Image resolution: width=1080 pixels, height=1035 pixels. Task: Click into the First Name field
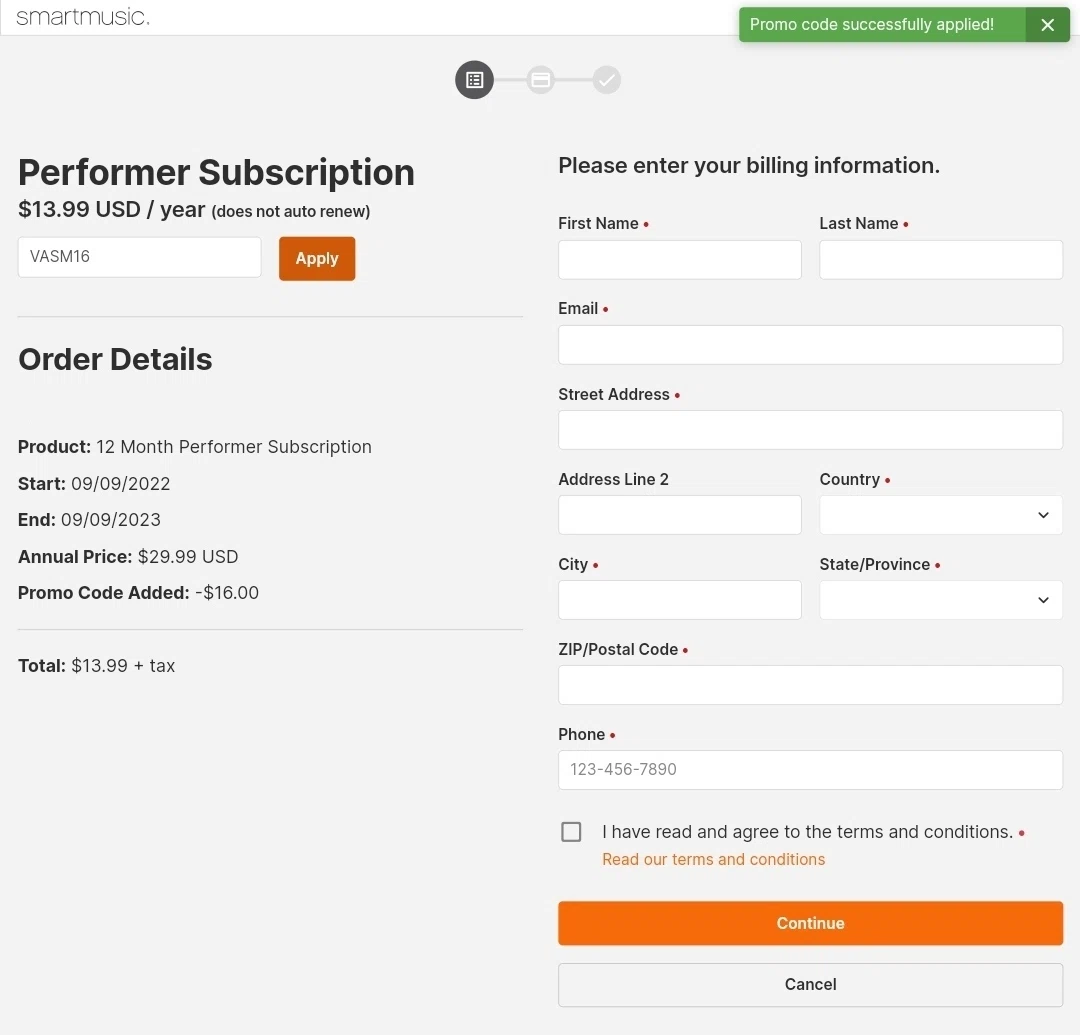(680, 260)
